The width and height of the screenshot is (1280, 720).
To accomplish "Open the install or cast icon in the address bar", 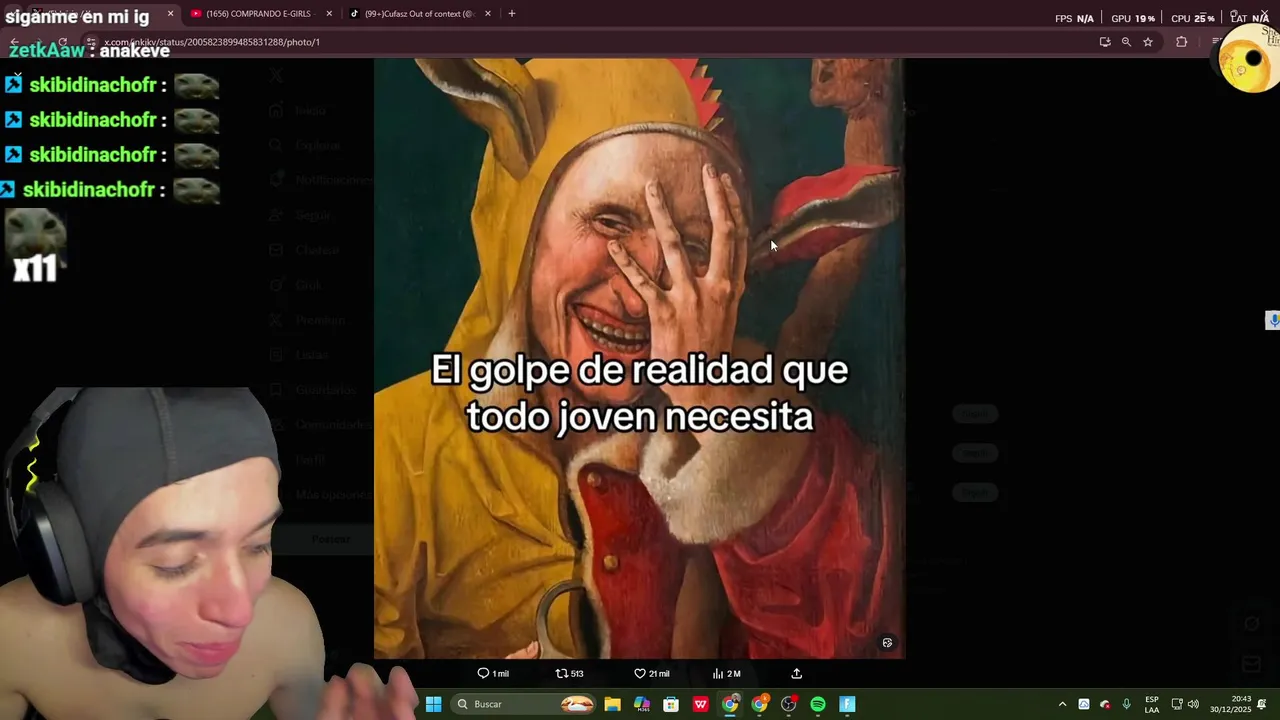I will click(1105, 42).
